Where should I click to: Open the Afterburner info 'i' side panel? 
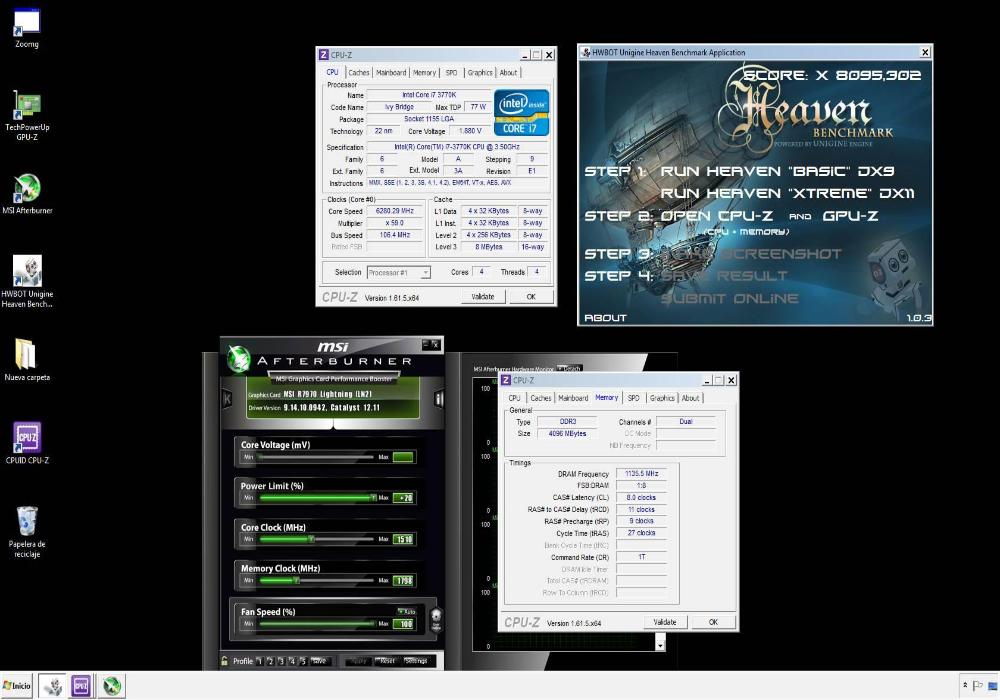439,399
